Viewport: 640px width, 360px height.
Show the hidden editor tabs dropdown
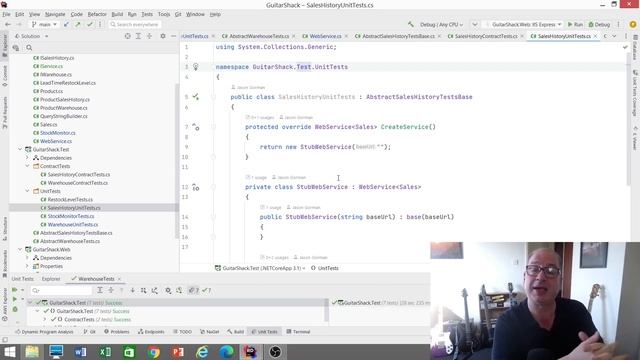(x=614, y=36)
